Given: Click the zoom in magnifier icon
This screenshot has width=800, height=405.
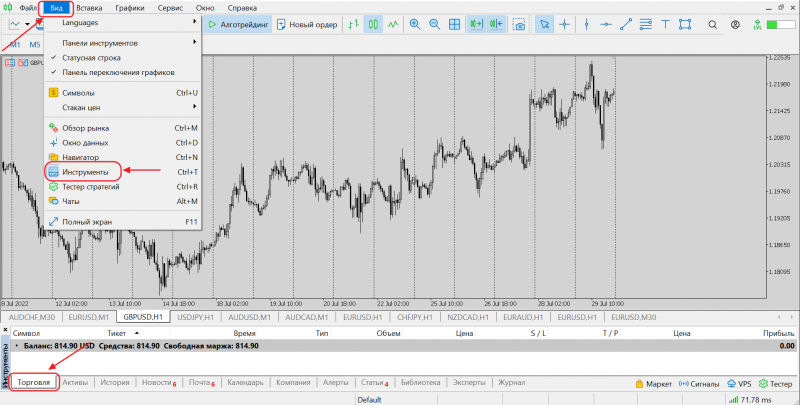Looking at the screenshot, I should [415, 24].
